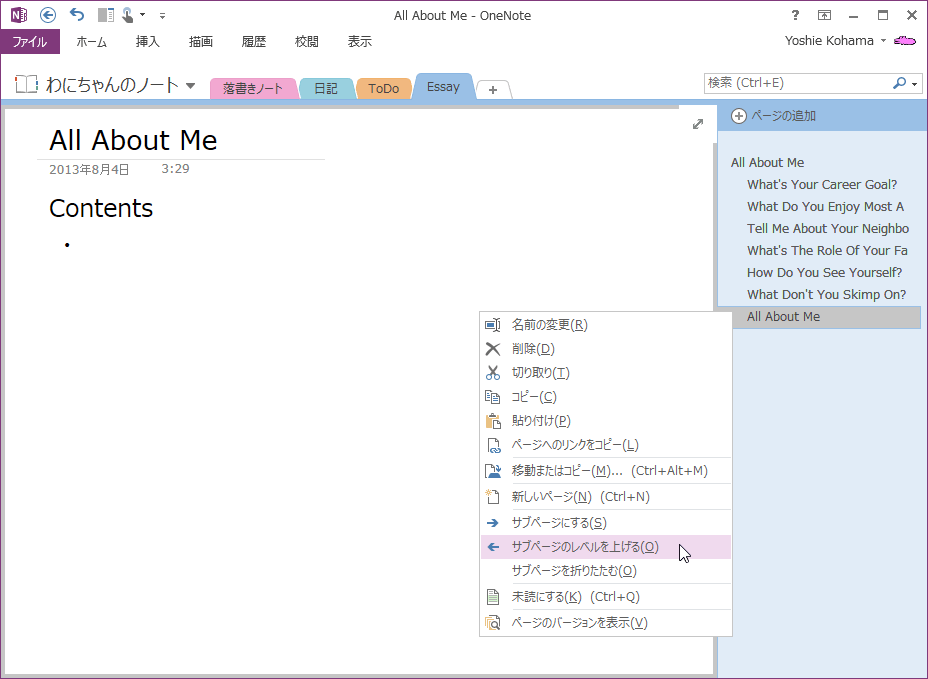Open the Help question mark icon
The height and width of the screenshot is (679, 928).
[795, 15]
